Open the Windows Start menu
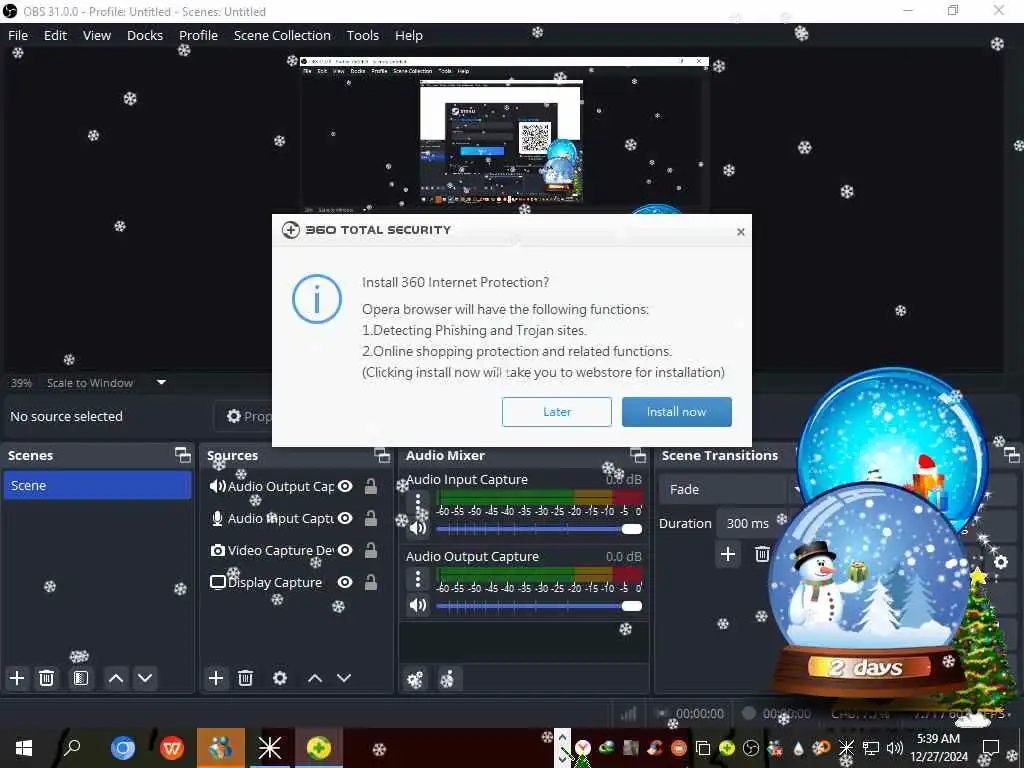The image size is (1024, 768). click(x=24, y=748)
